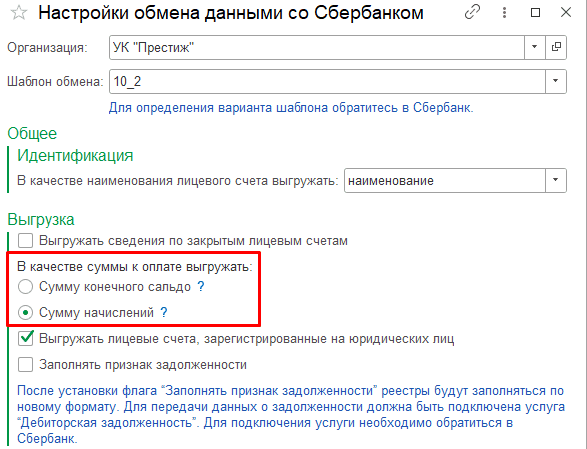Open the three-dot more actions menu
Viewport: 587px width, 449px height.
(504, 13)
